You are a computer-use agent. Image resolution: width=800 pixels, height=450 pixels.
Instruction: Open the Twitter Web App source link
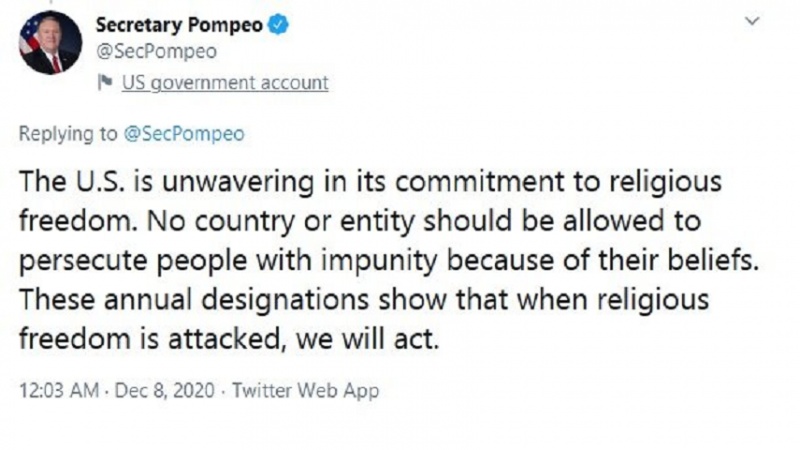(306, 390)
